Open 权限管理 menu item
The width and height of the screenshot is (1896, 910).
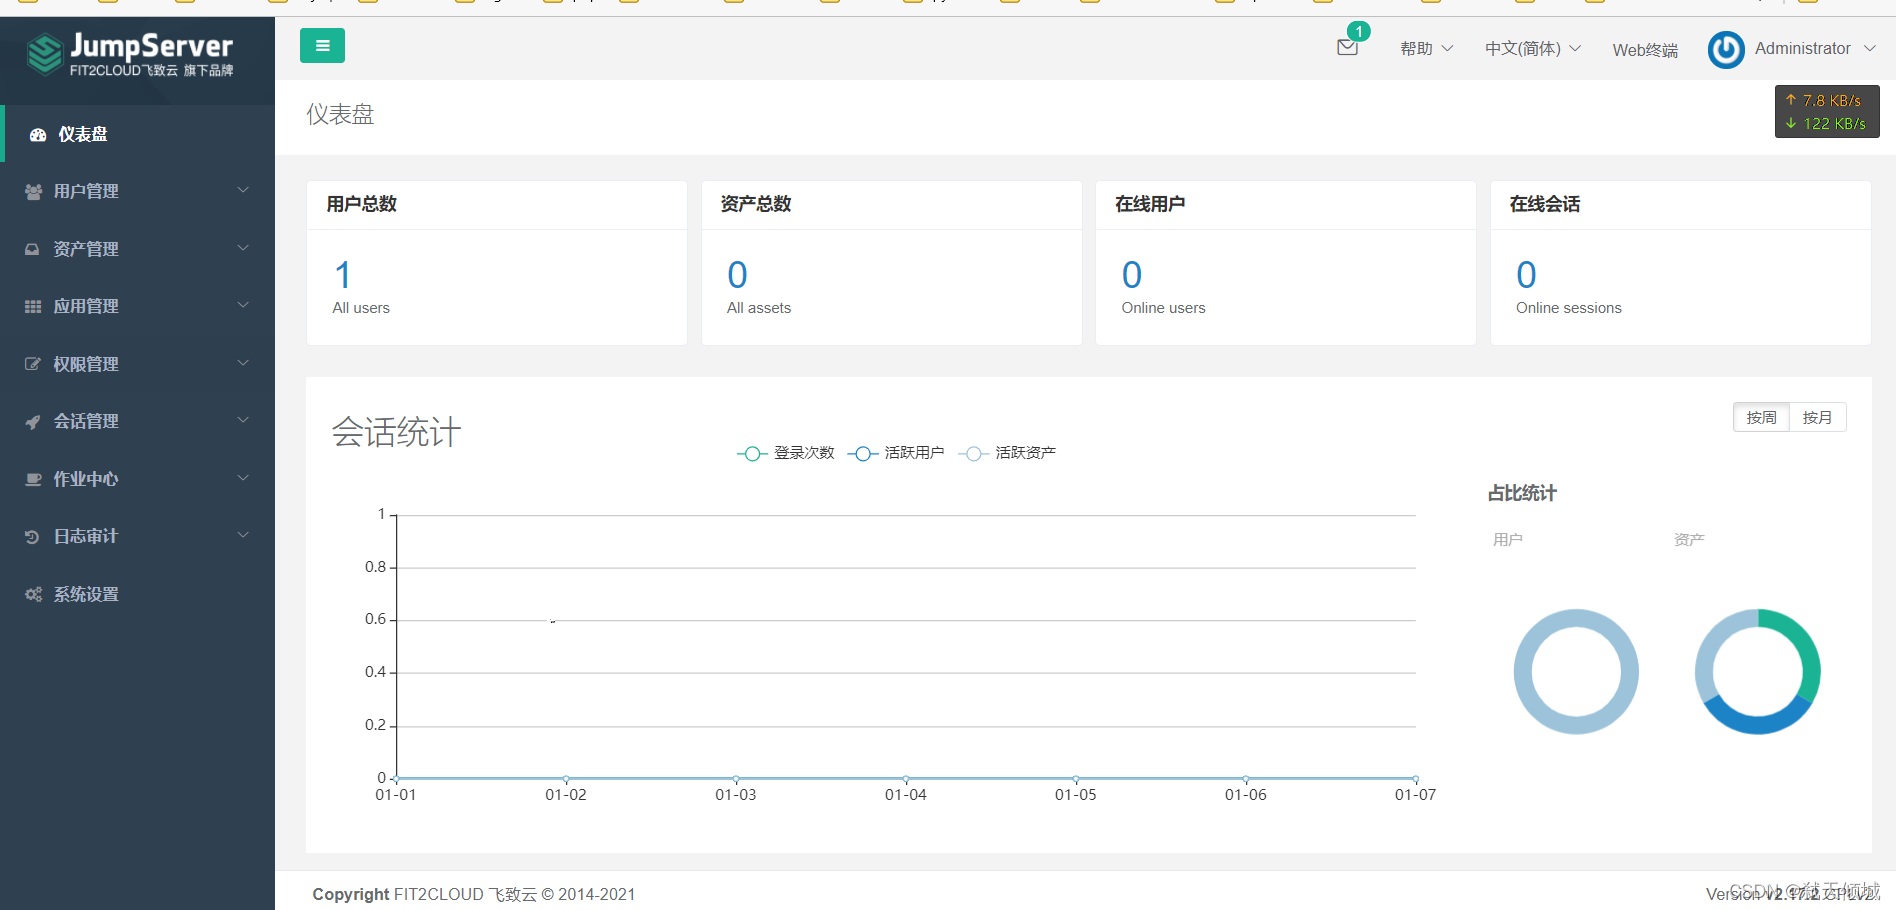click(138, 364)
